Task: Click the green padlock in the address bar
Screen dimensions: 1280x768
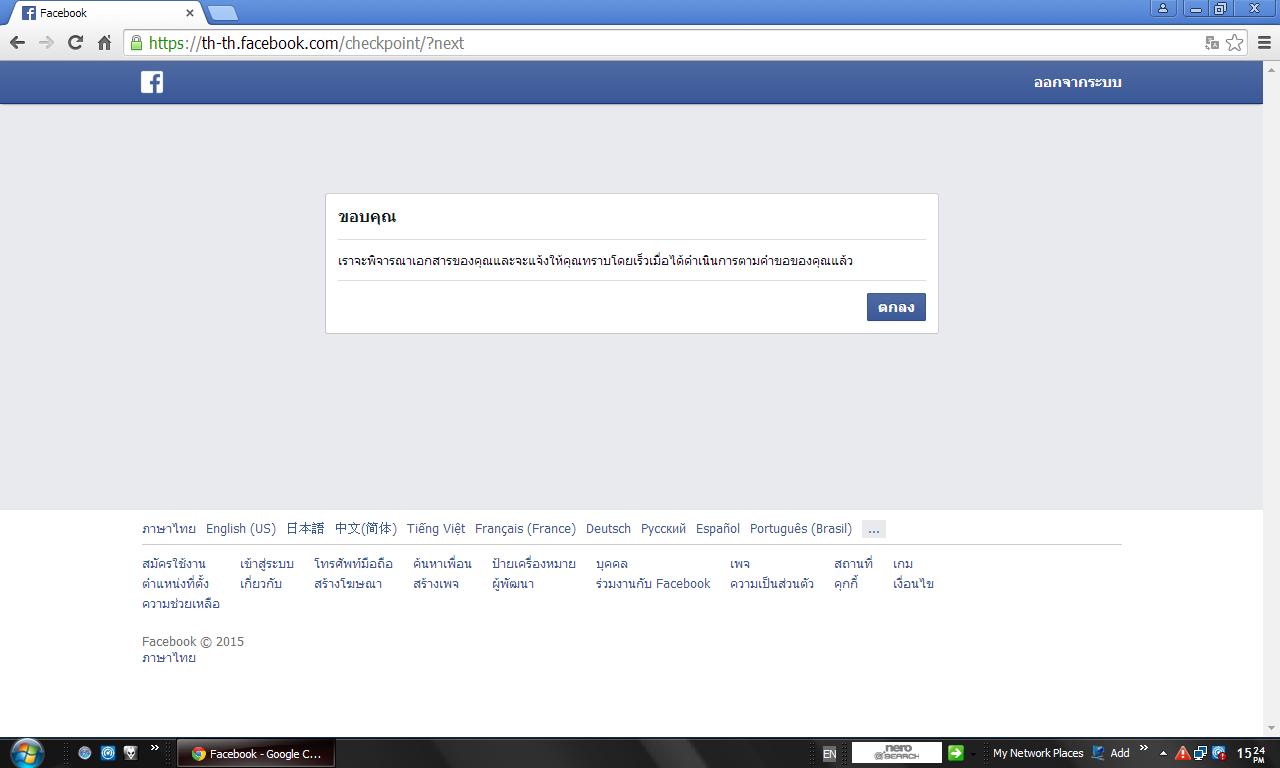Action: [x=137, y=43]
